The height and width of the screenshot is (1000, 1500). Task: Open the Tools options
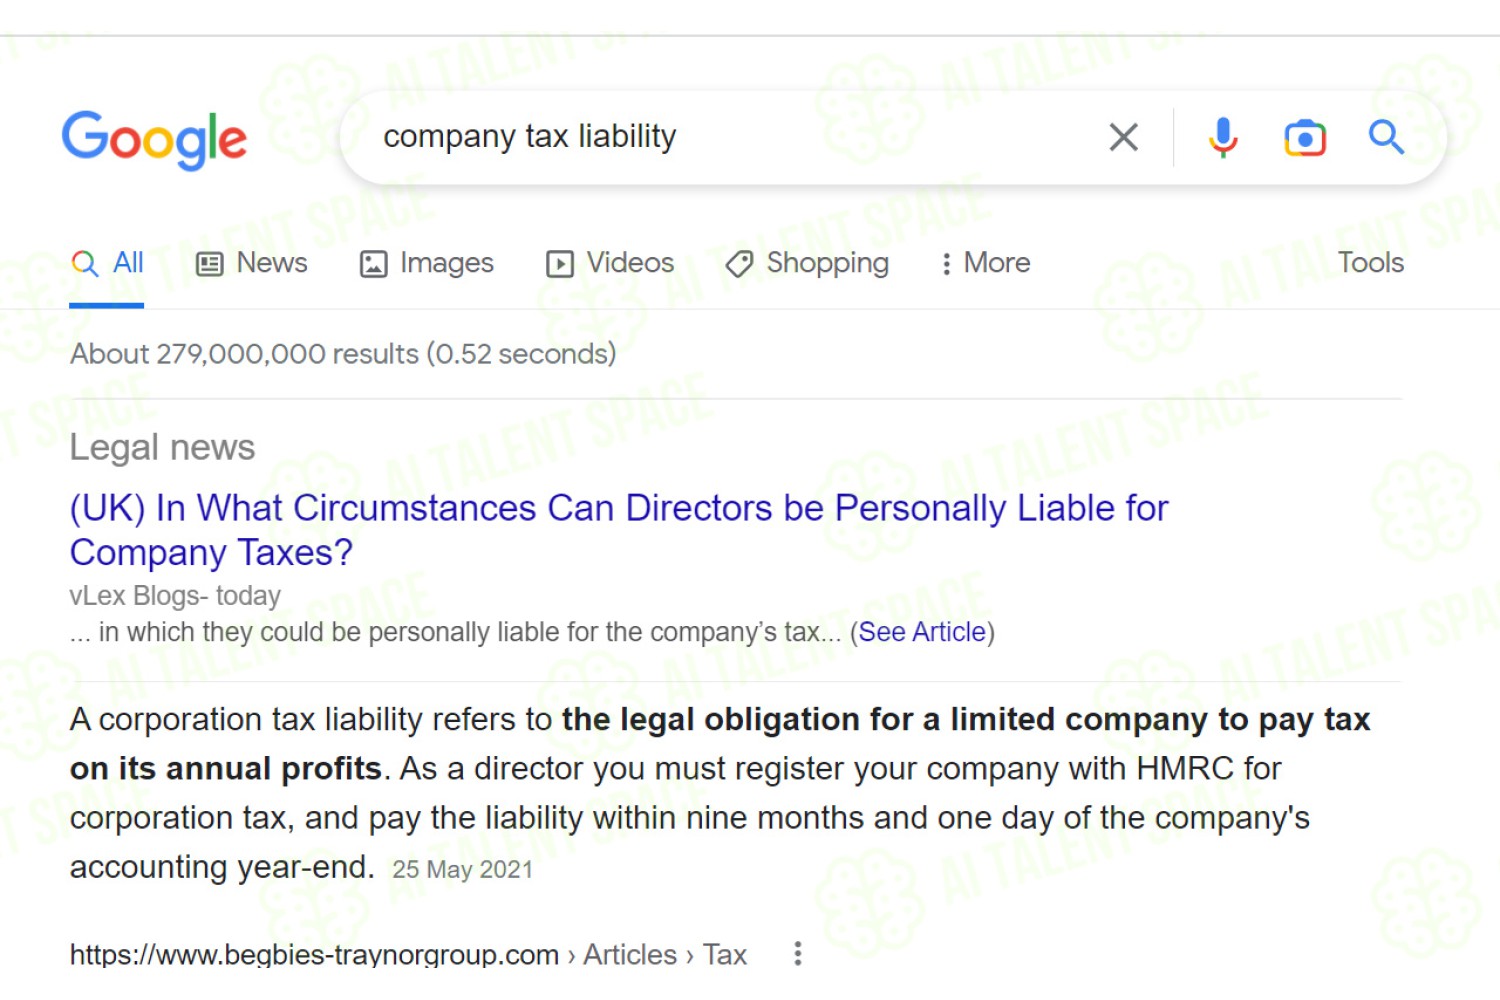click(x=1371, y=262)
